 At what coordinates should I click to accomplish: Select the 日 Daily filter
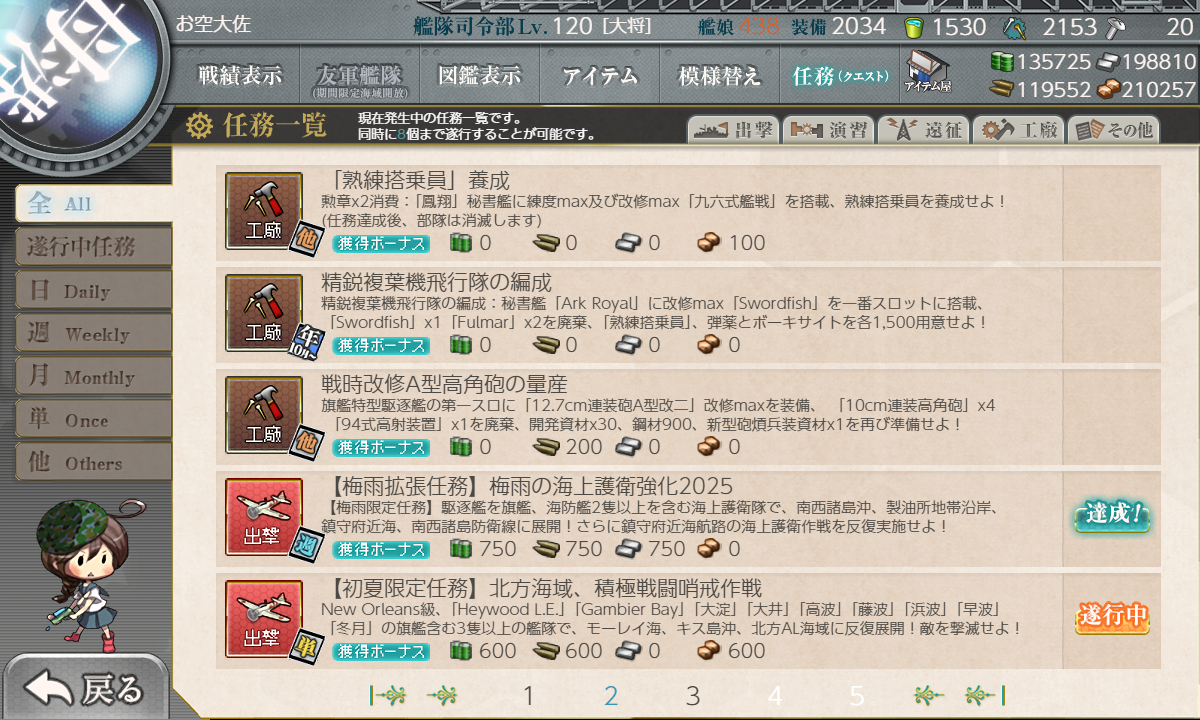(93, 290)
